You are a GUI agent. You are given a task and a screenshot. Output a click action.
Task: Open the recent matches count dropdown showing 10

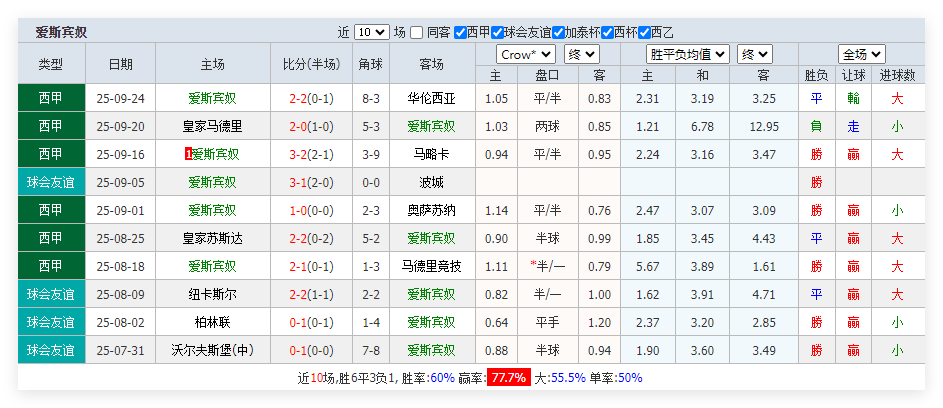[371, 32]
